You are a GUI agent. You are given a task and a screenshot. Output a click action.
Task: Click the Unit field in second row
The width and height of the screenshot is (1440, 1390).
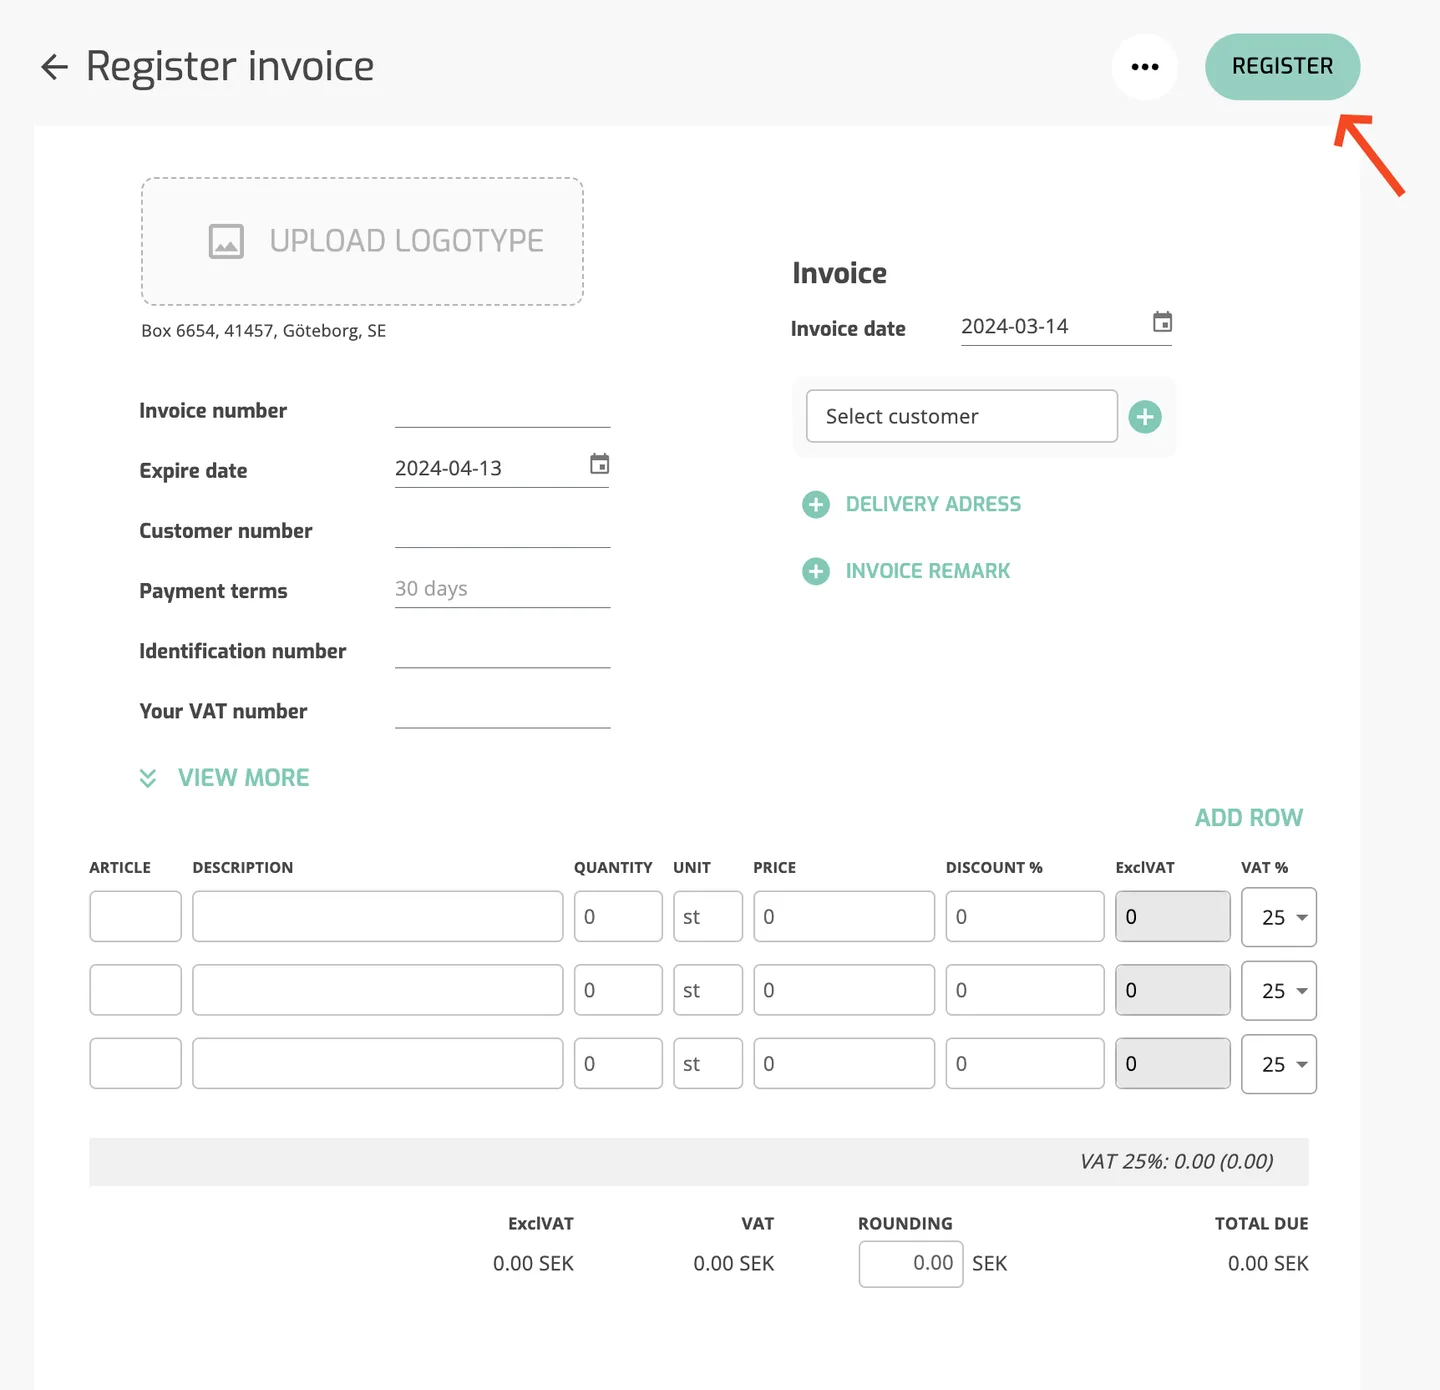[x=708, y=990]
